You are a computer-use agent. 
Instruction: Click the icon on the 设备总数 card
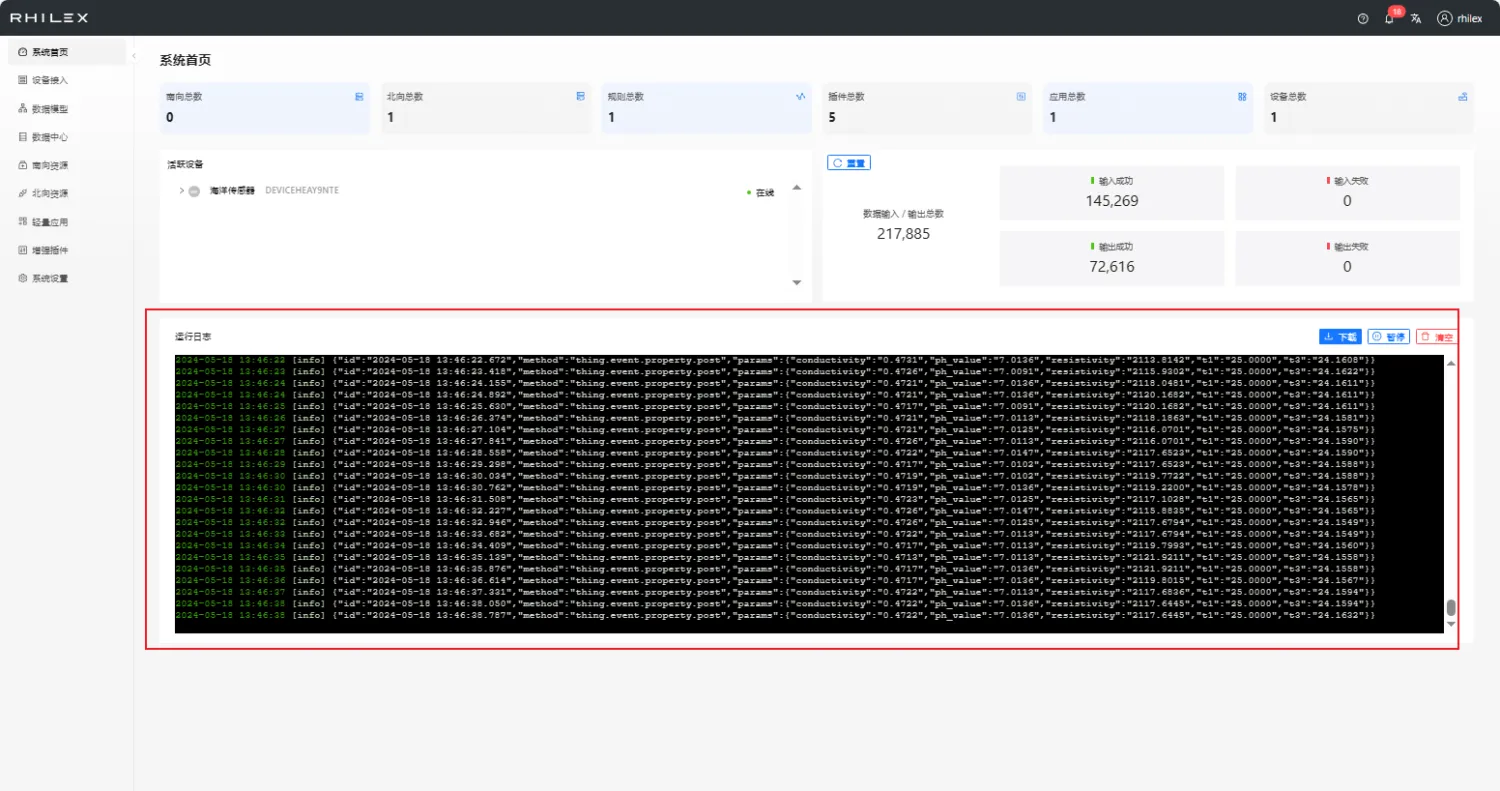[1462, 97]
